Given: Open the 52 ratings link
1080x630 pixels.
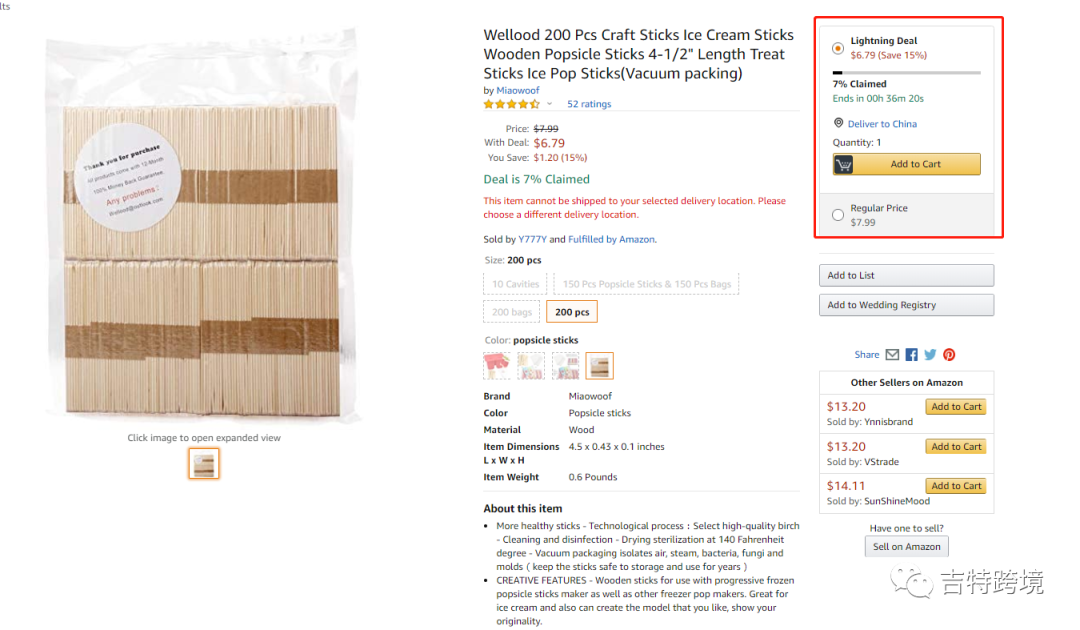Looking at the screenshot, I should (589, 104).
